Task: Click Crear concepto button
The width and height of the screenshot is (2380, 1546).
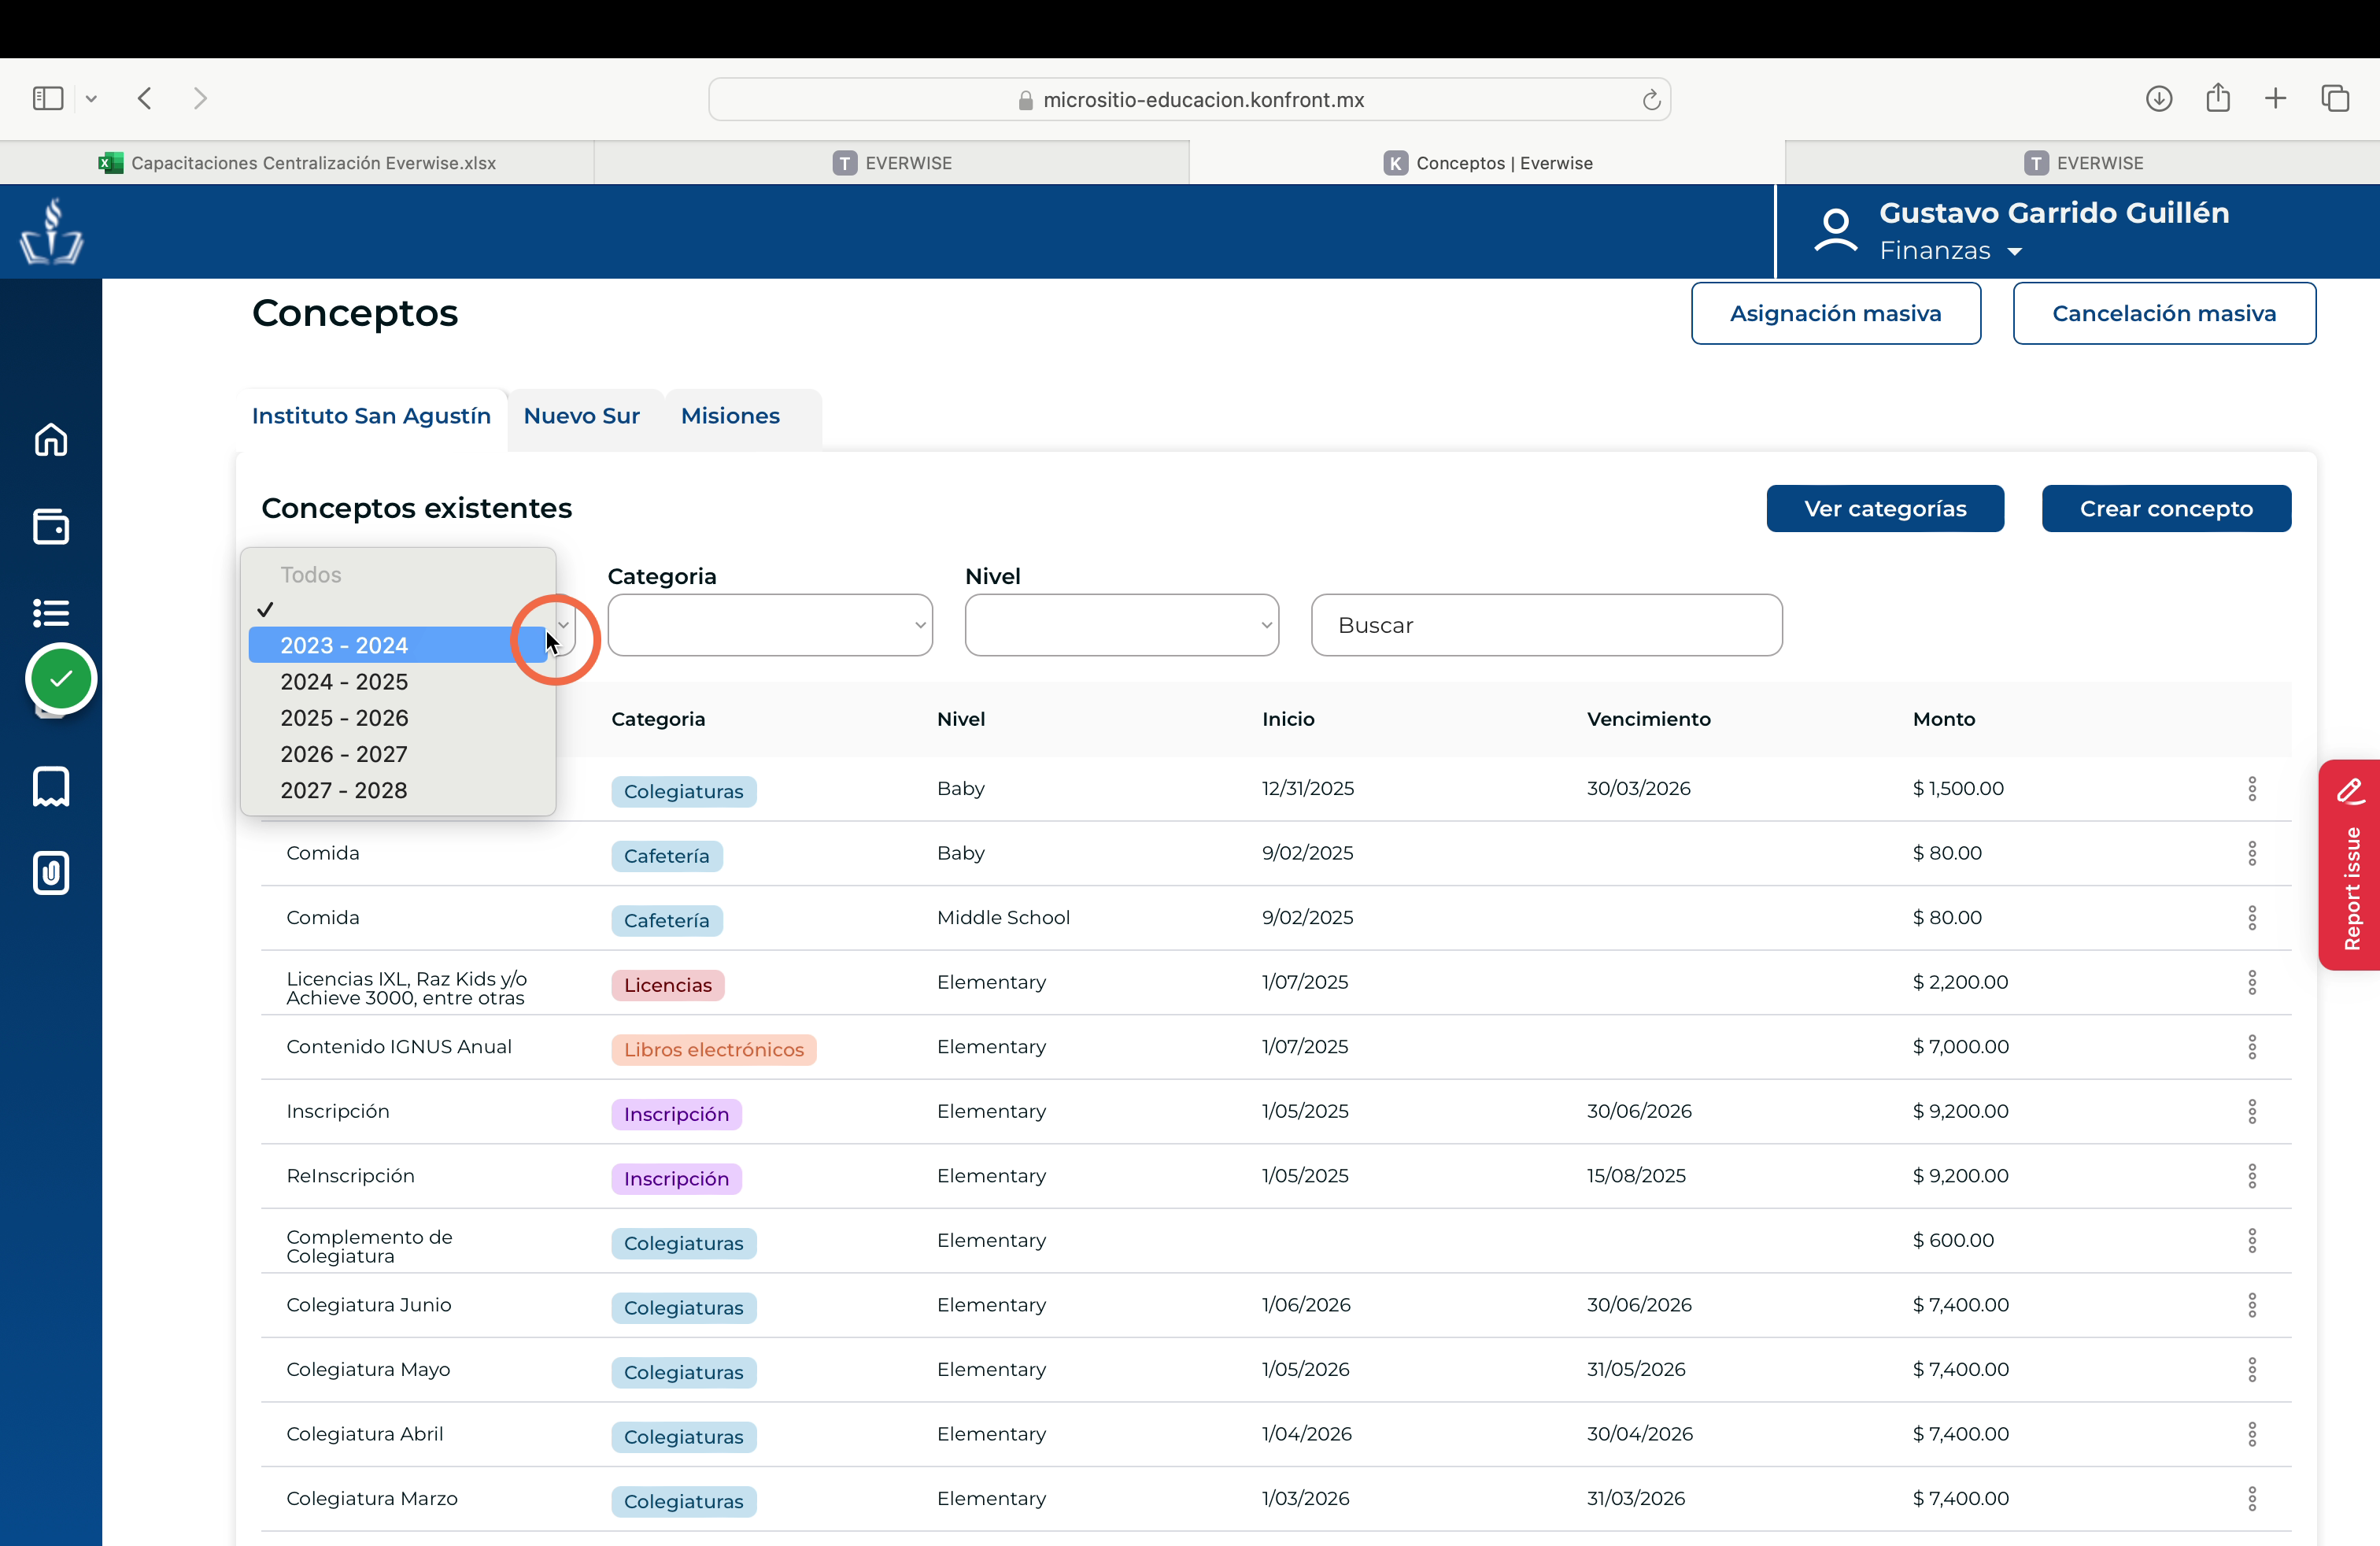Action: point(2166,508)
